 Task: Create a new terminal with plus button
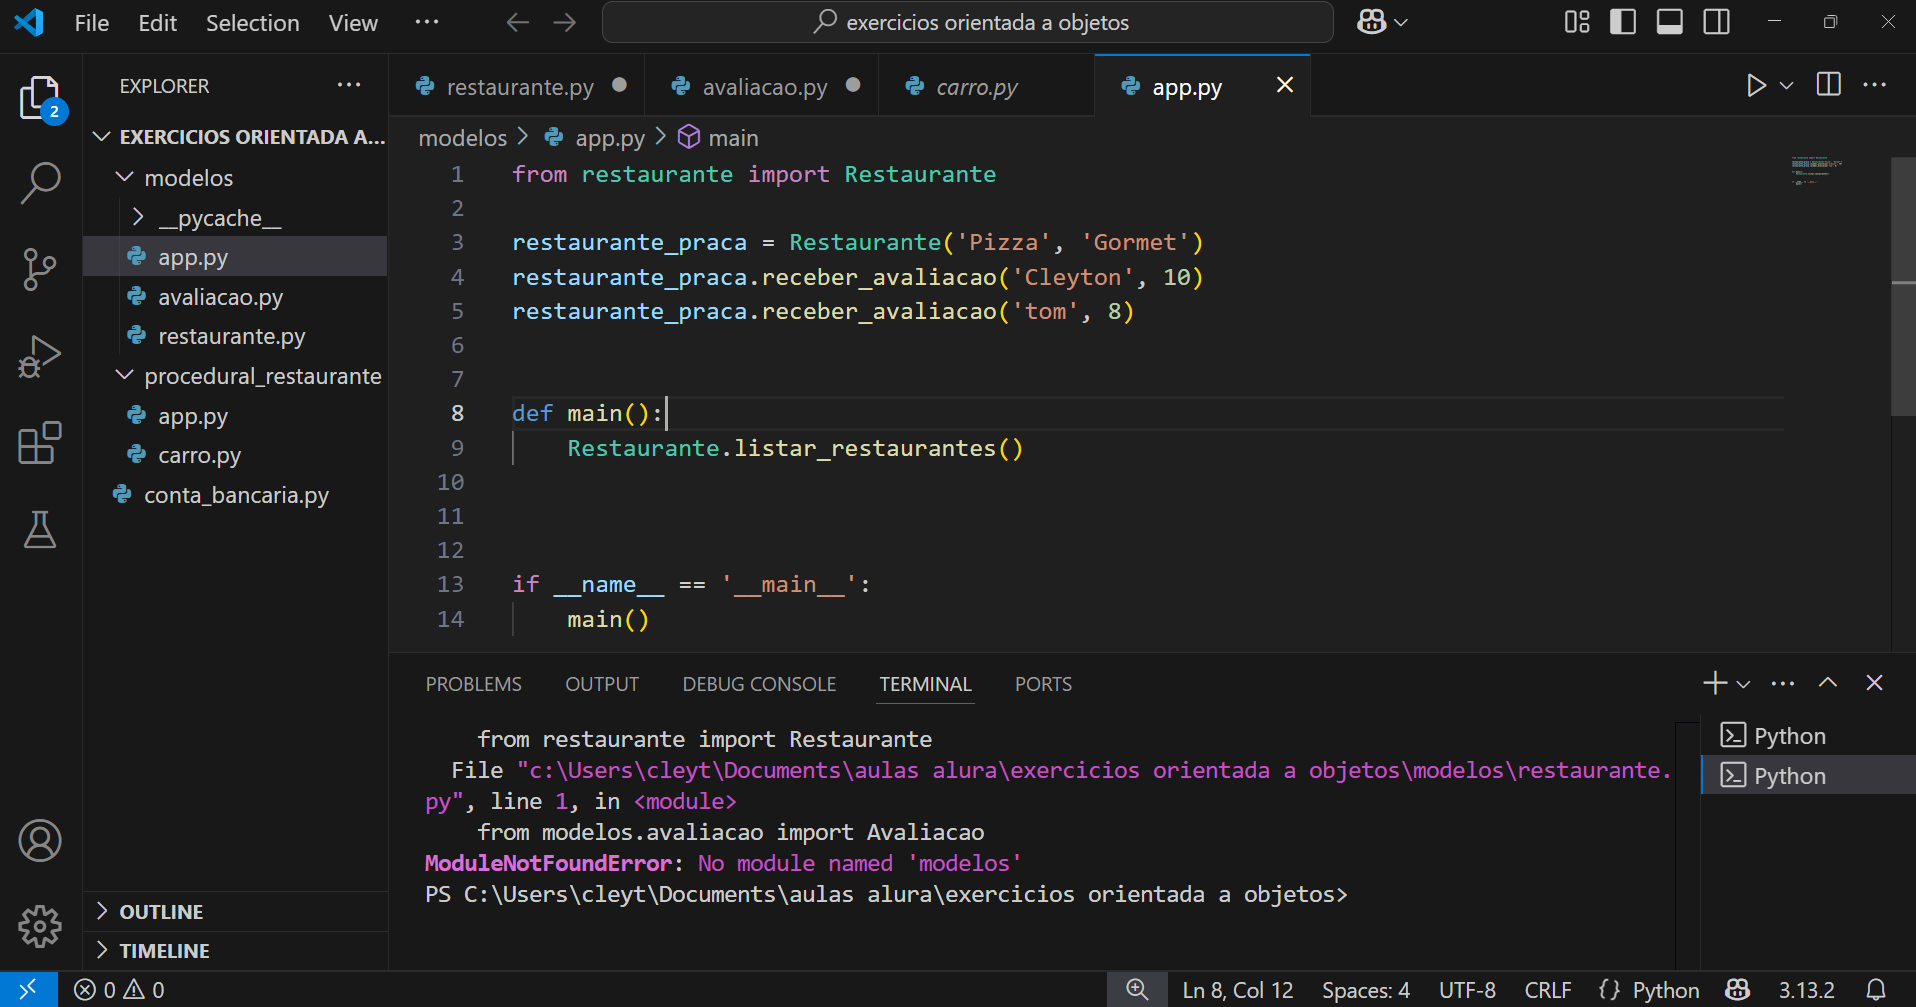point(1714,683)
